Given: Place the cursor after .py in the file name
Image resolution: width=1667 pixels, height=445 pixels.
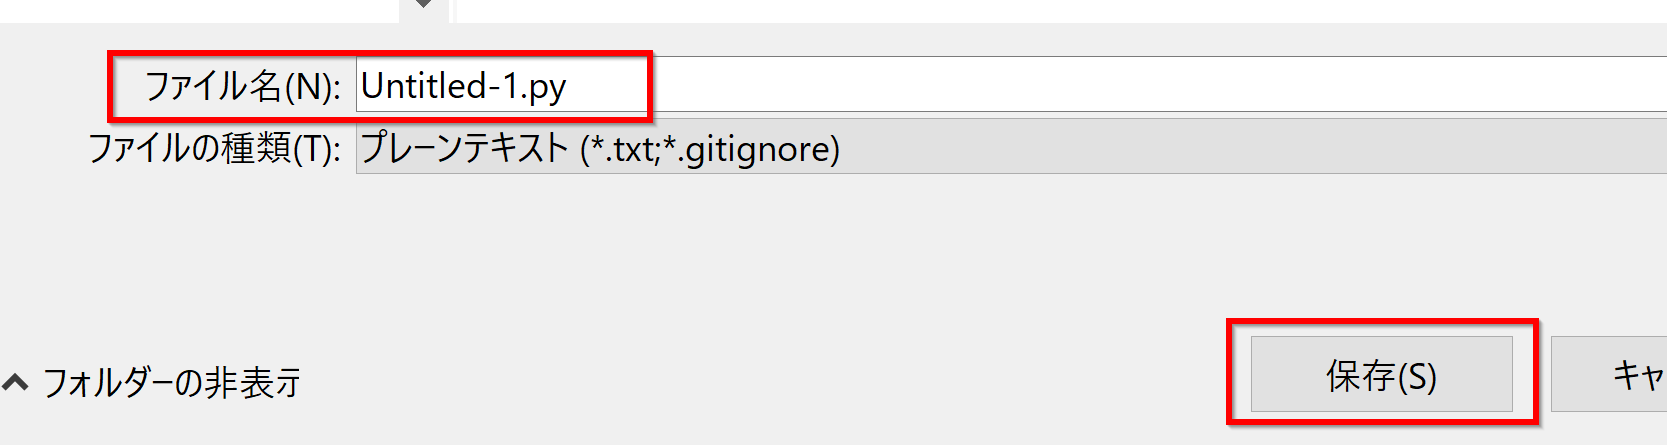Looking at the screenshot, I should (x=568, y=86).
